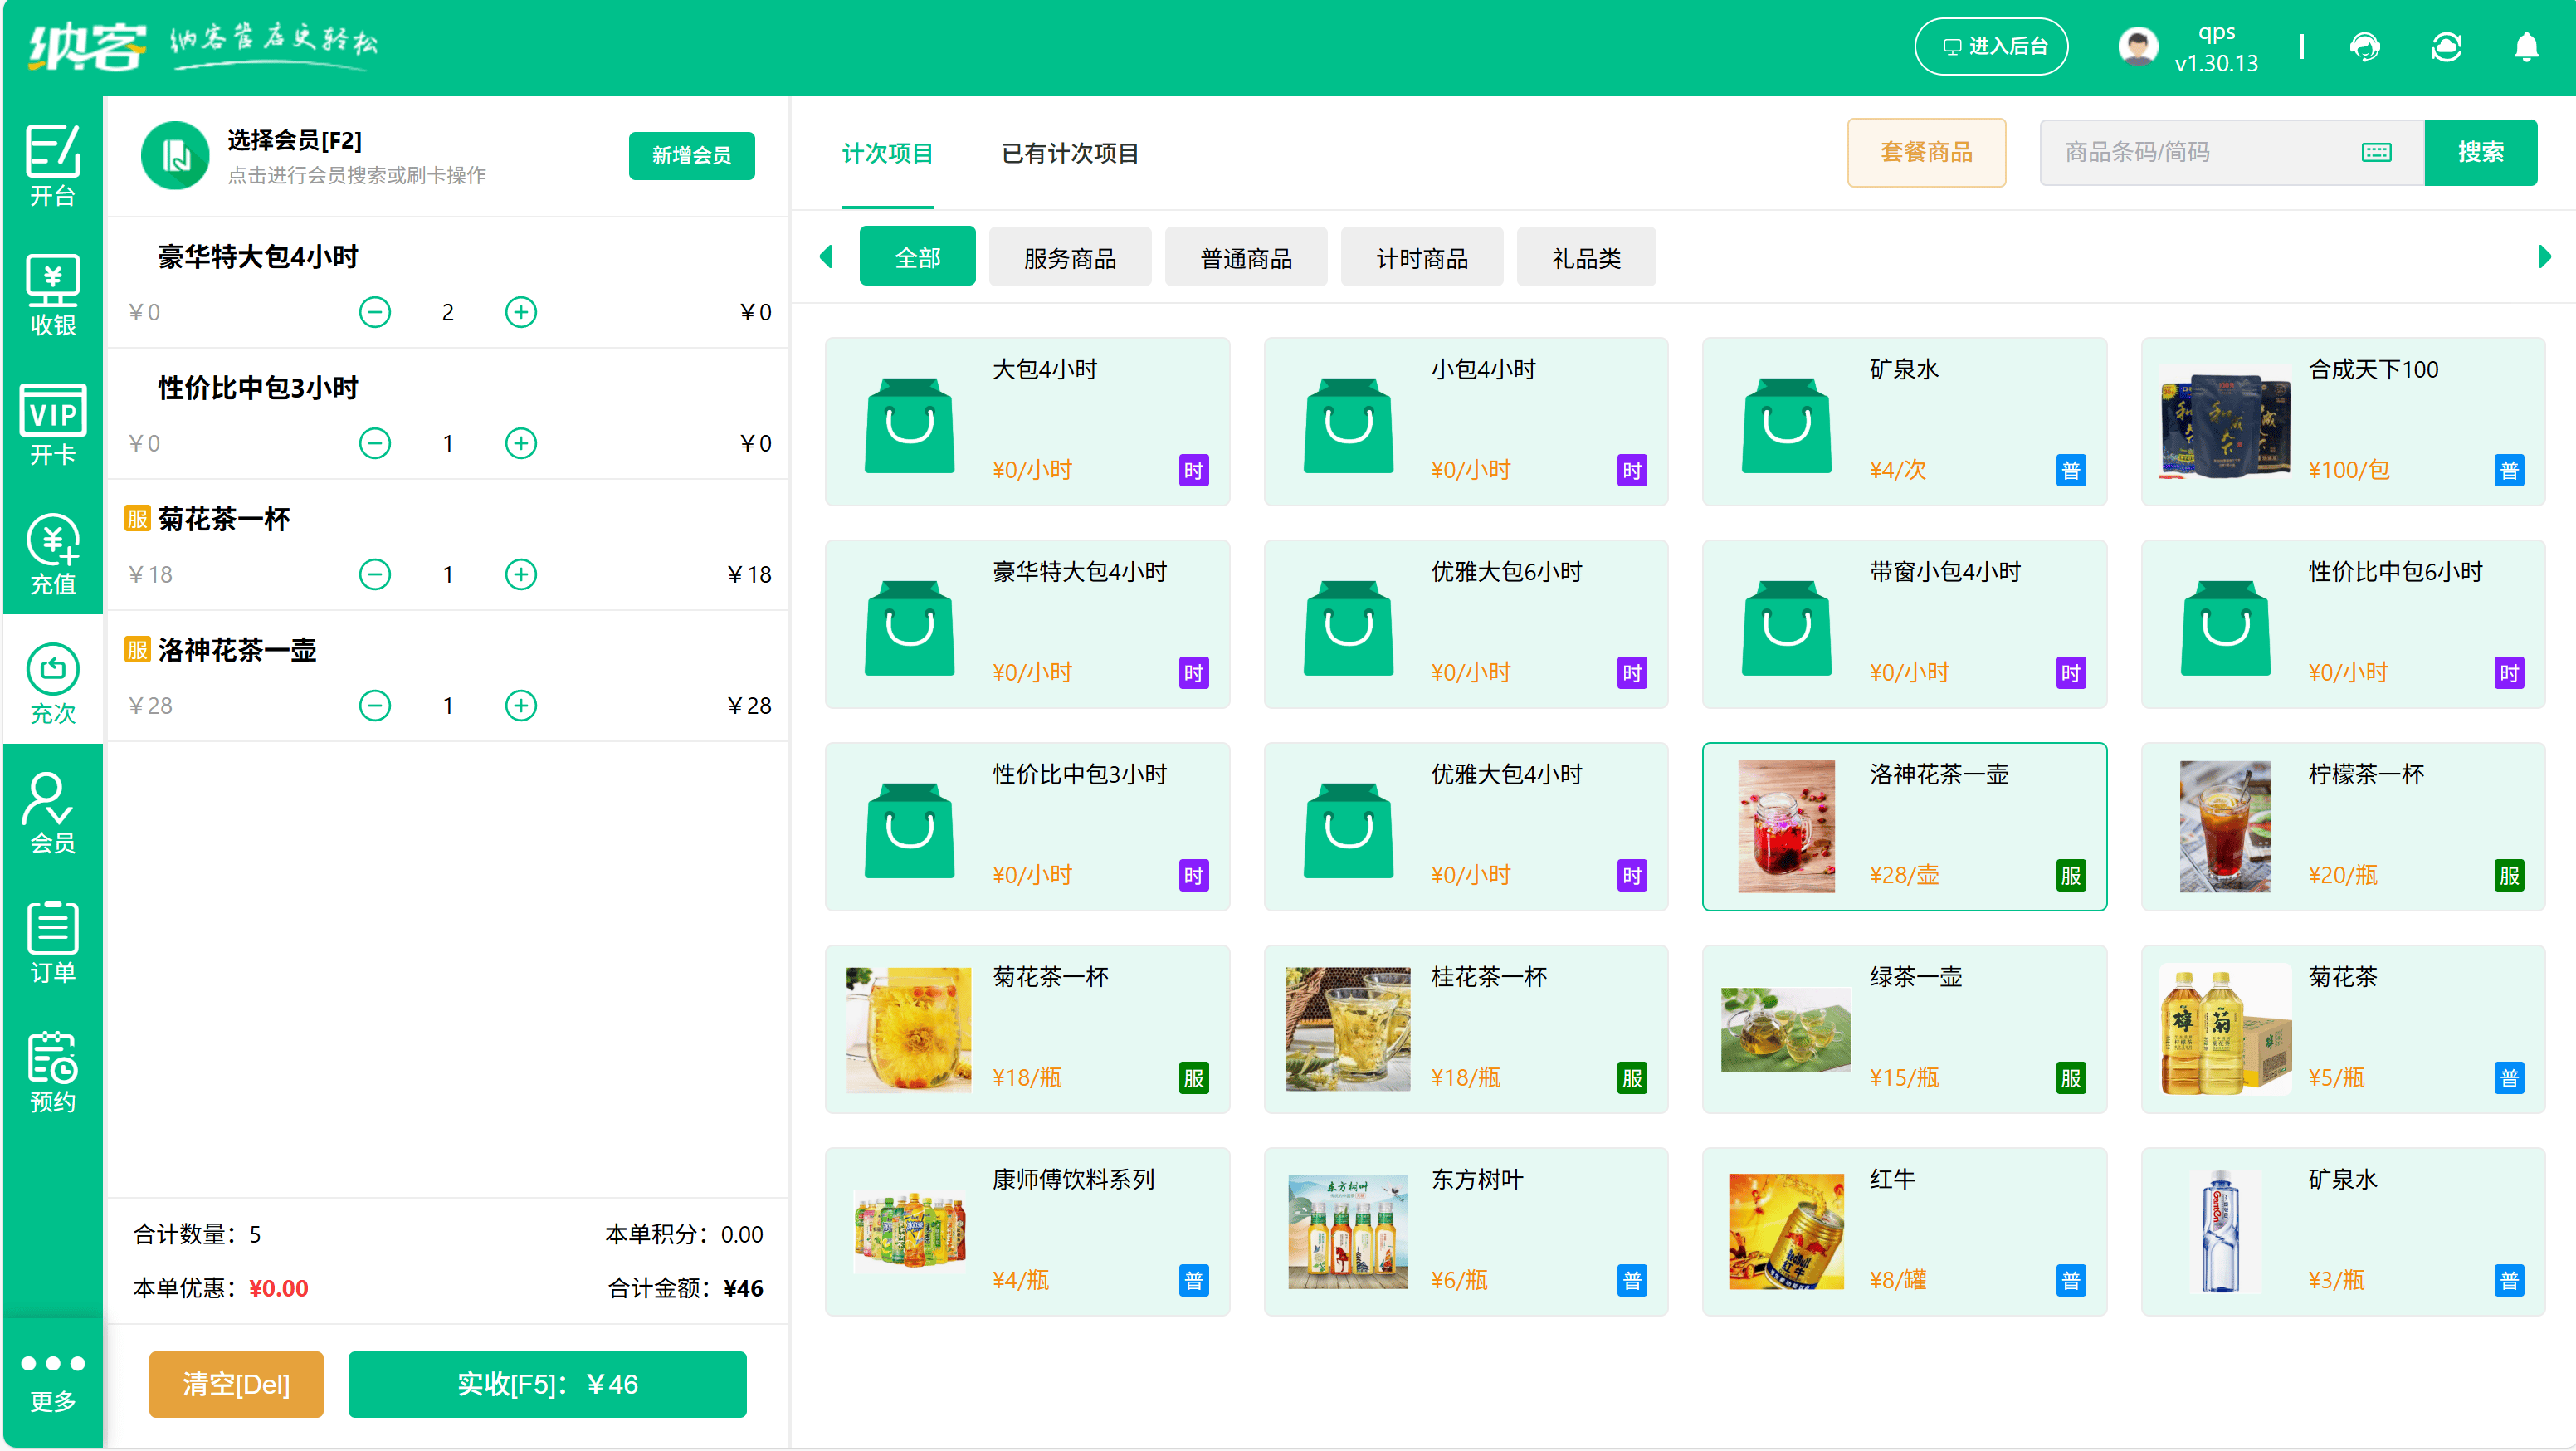Screen dimensions: 2576x1451
Task: Click the right arrow to scroll product categories
Action: (x=2544, y=256)
